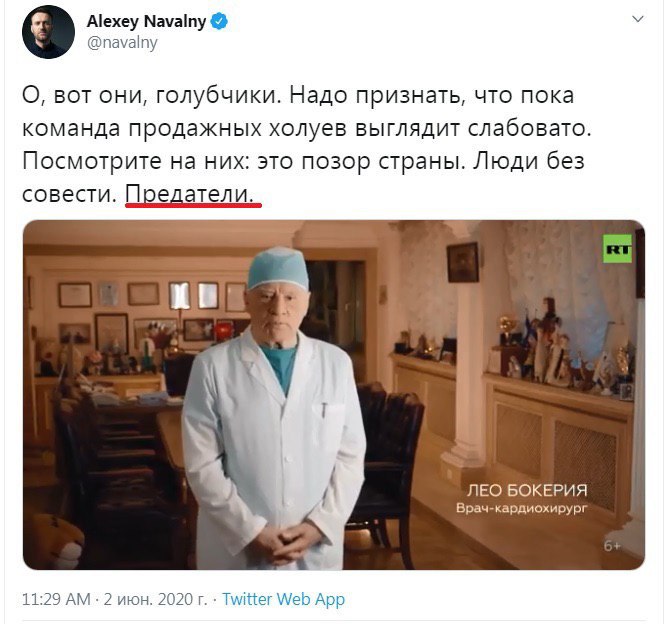This screenshot has height=624, width=664.
Task: Select the word Посмотрите in tweet text
Action: point(92,161)
